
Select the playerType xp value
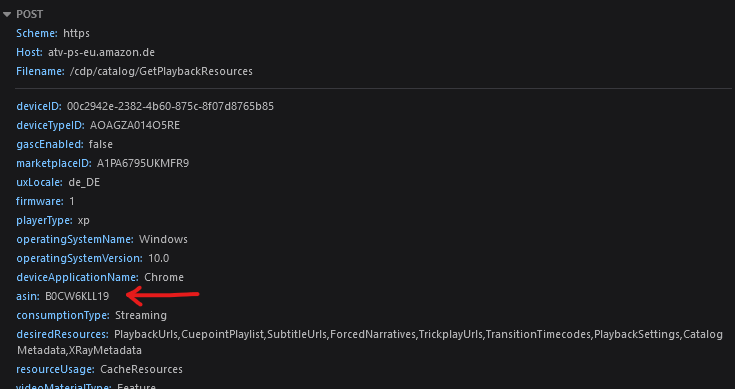point(83,220)
